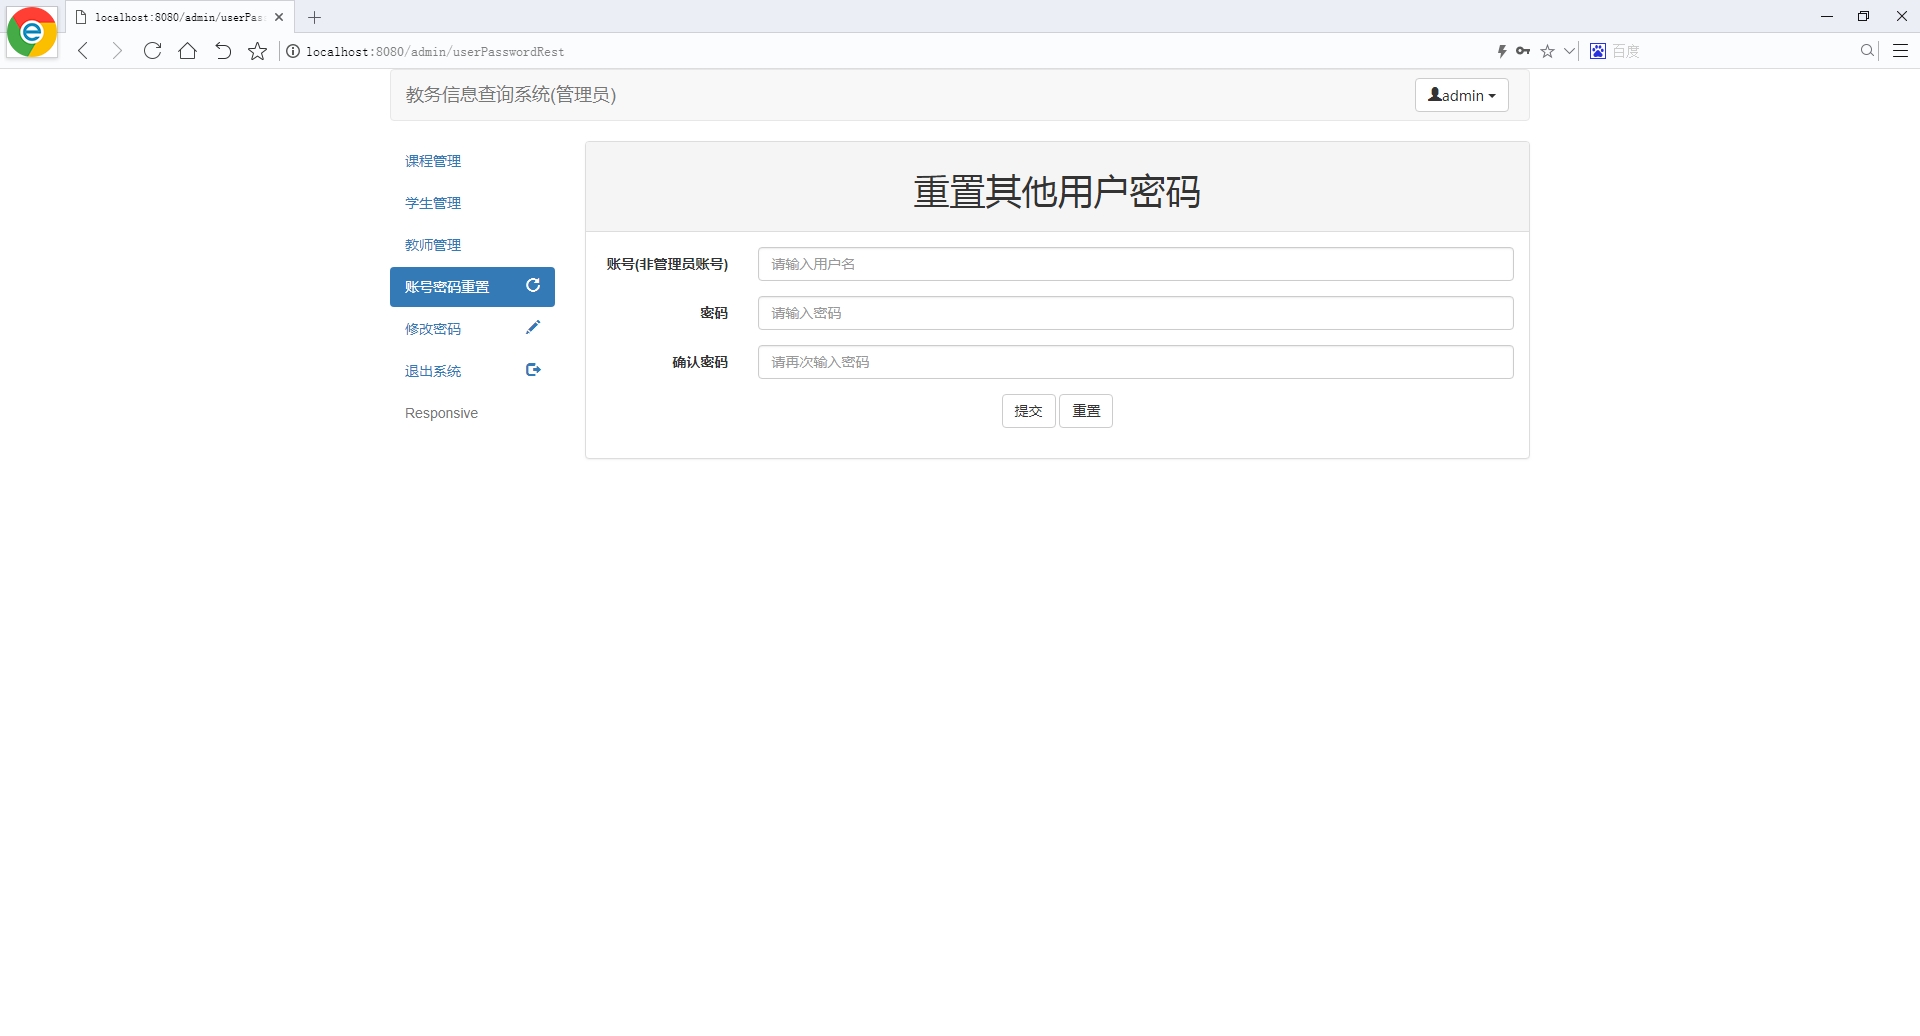
Task: Click the favorites star beside key icon
Action: pyautogui.click(x=1547, y=51)
